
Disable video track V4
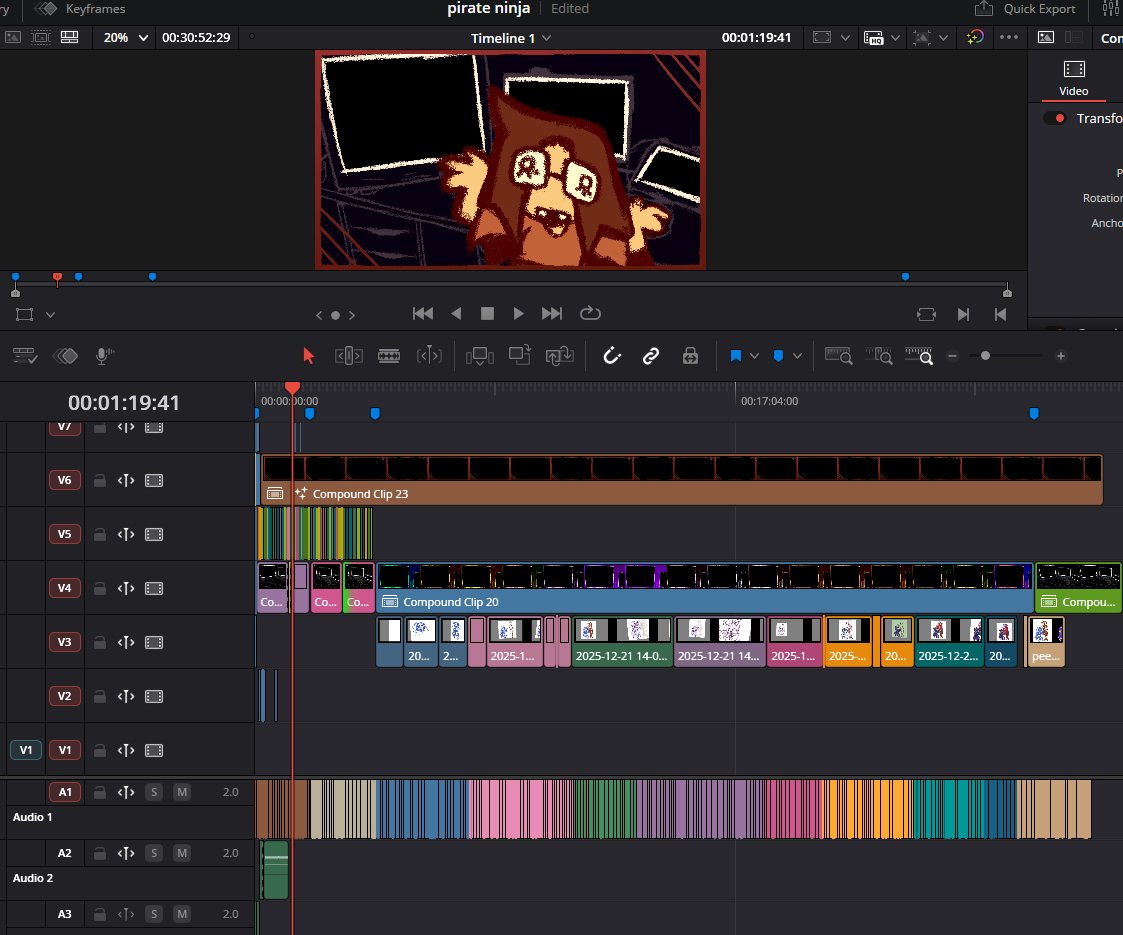[x=154, y=588]
